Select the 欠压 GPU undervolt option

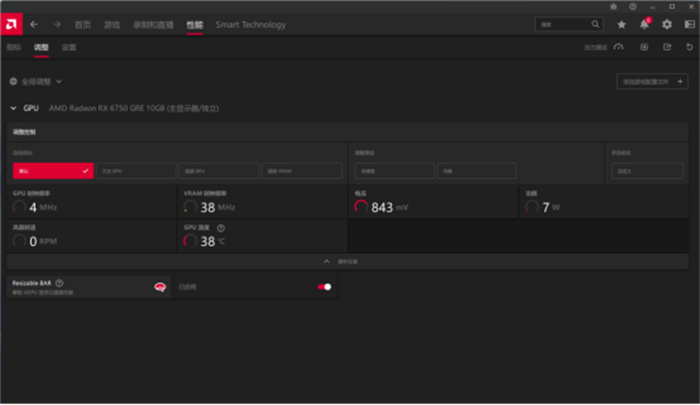pyautogui.click(x=136, y=171)
